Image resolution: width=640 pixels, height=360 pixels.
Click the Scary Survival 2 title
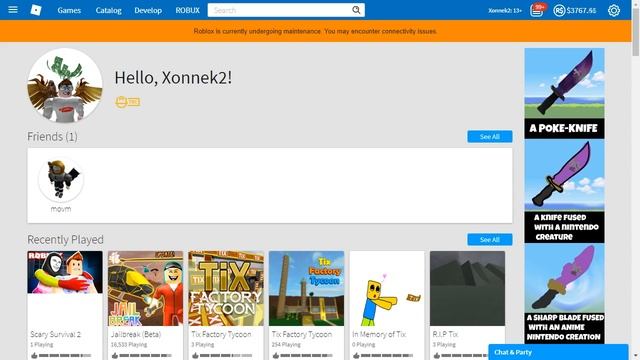pyautogui.click(x=56, y=334)
